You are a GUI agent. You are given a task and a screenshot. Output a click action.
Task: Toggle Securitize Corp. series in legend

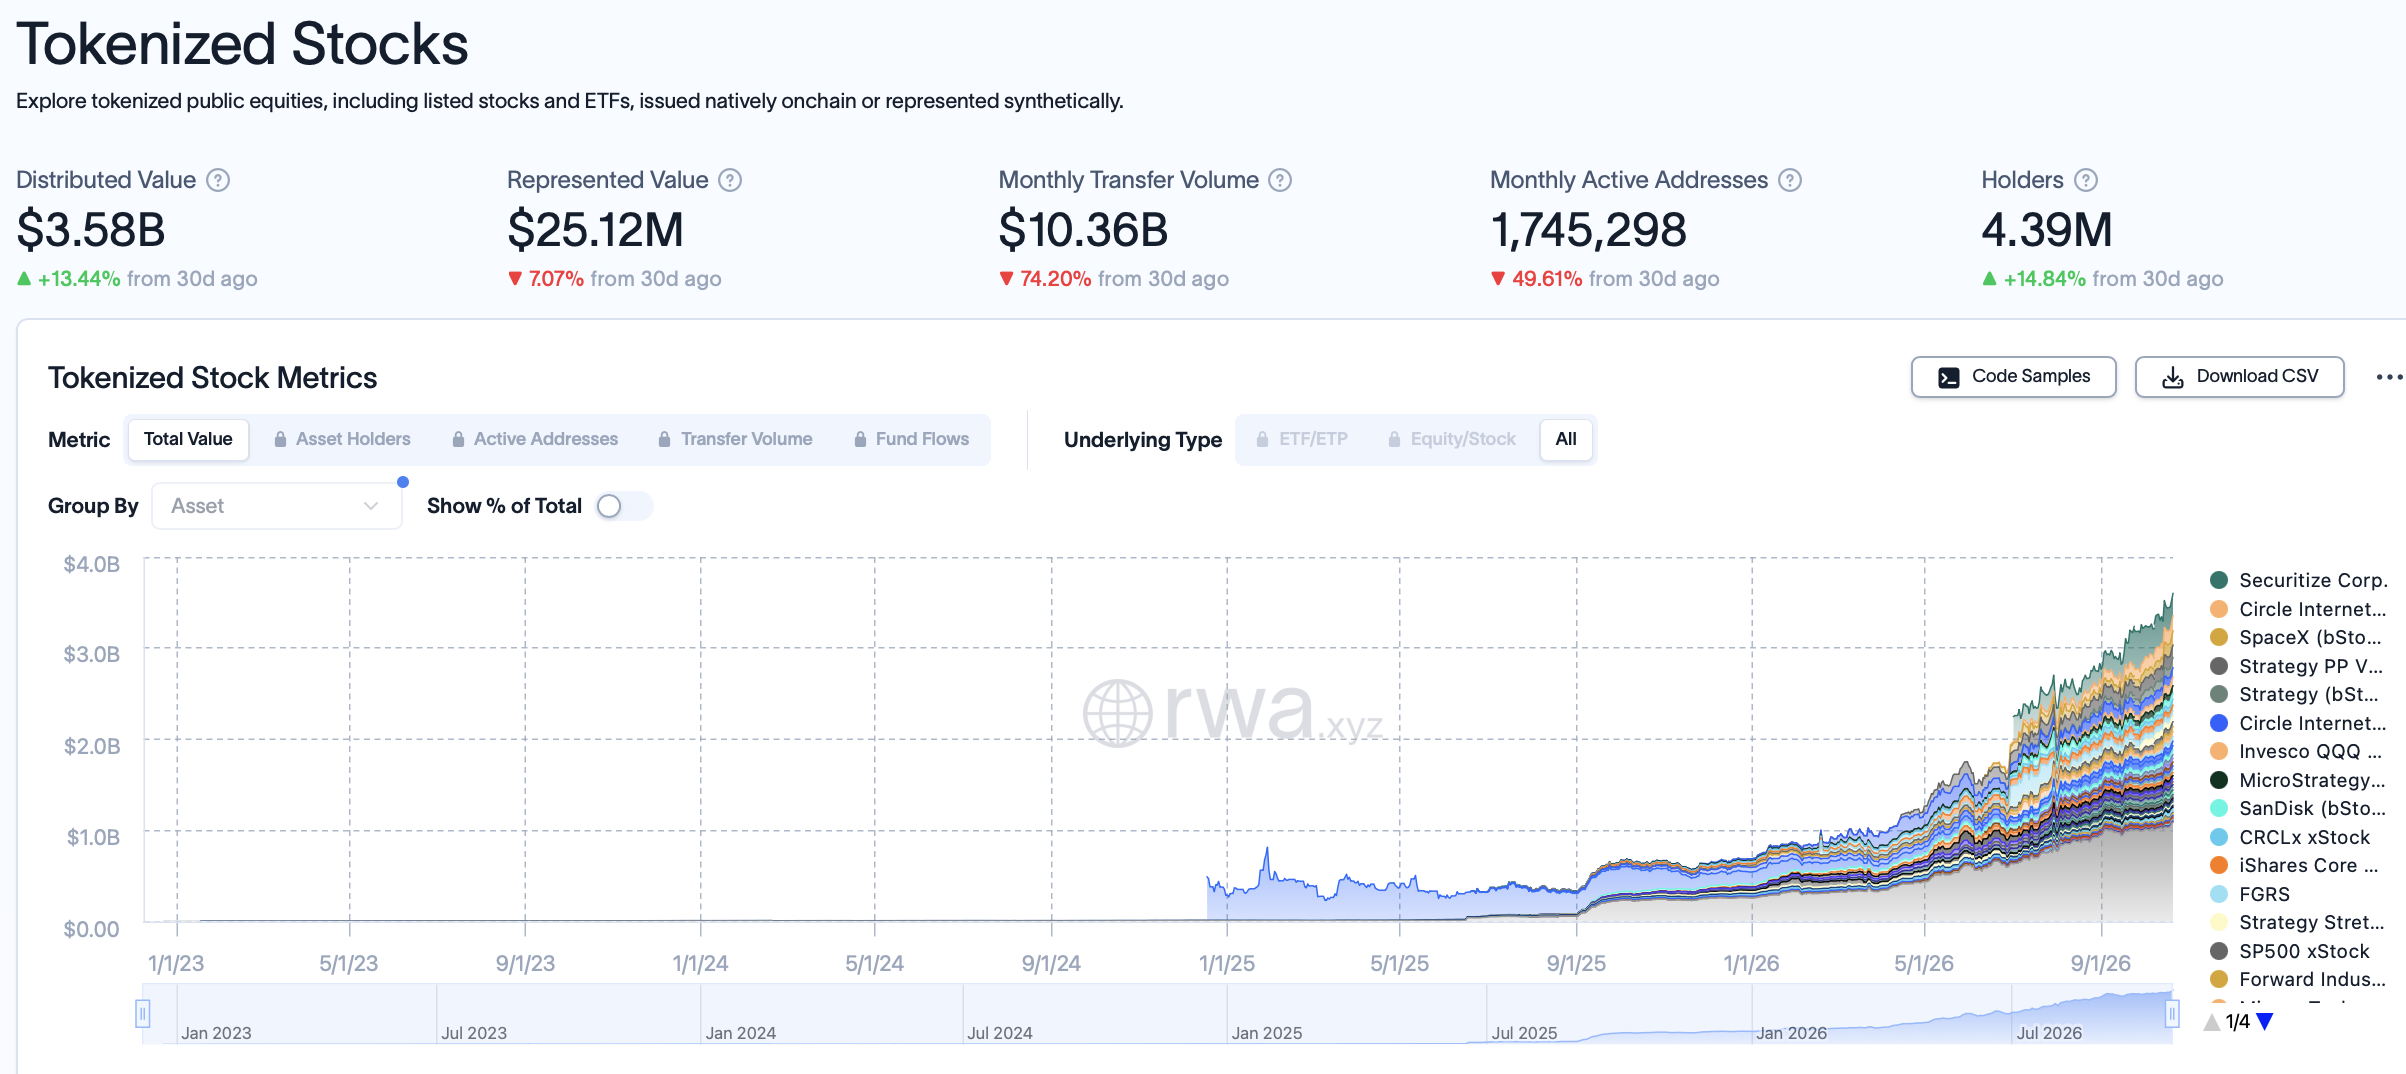point(2298,580)
